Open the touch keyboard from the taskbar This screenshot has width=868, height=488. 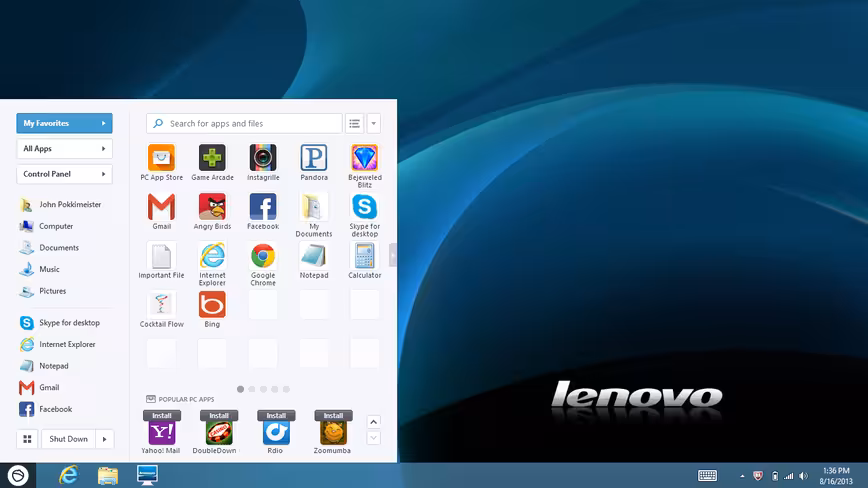(x=707, y=475)
